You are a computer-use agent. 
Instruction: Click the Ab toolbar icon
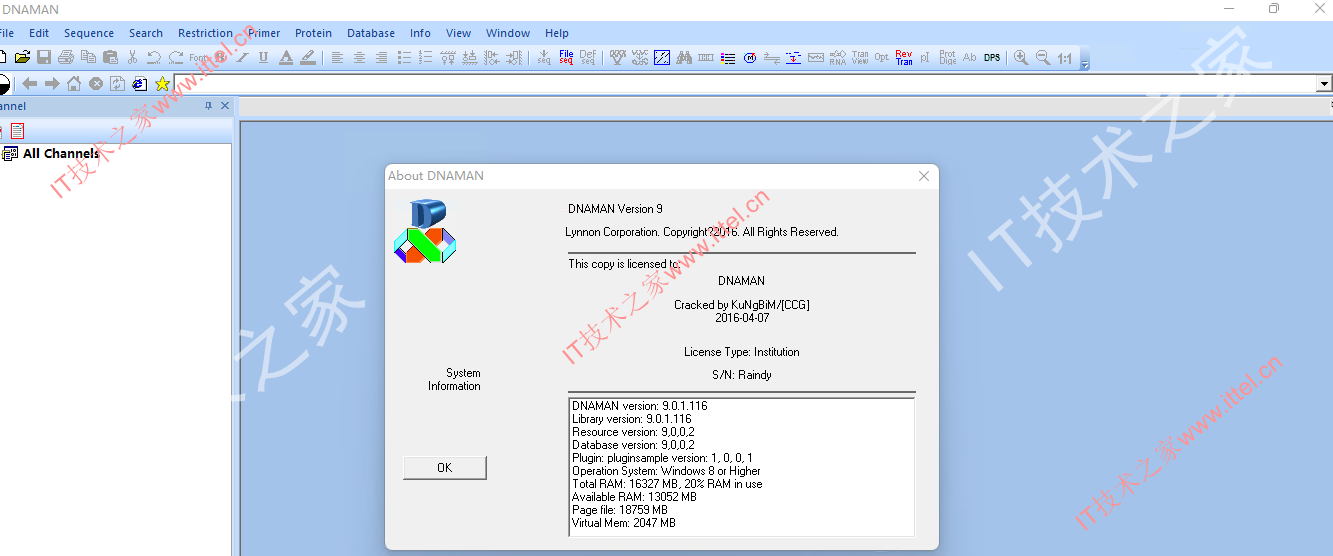(969, 58)
